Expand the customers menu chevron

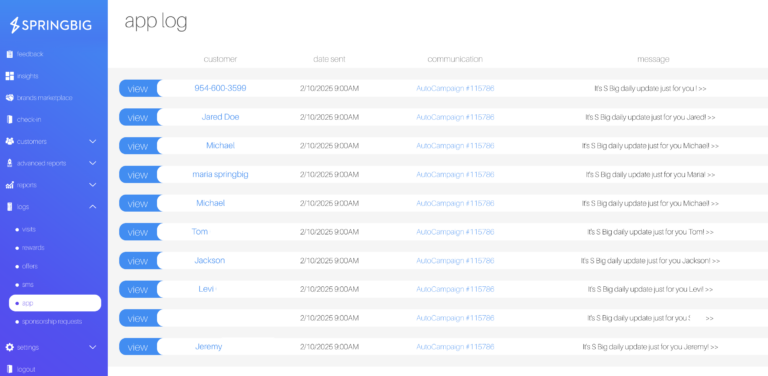coord(93,141)
